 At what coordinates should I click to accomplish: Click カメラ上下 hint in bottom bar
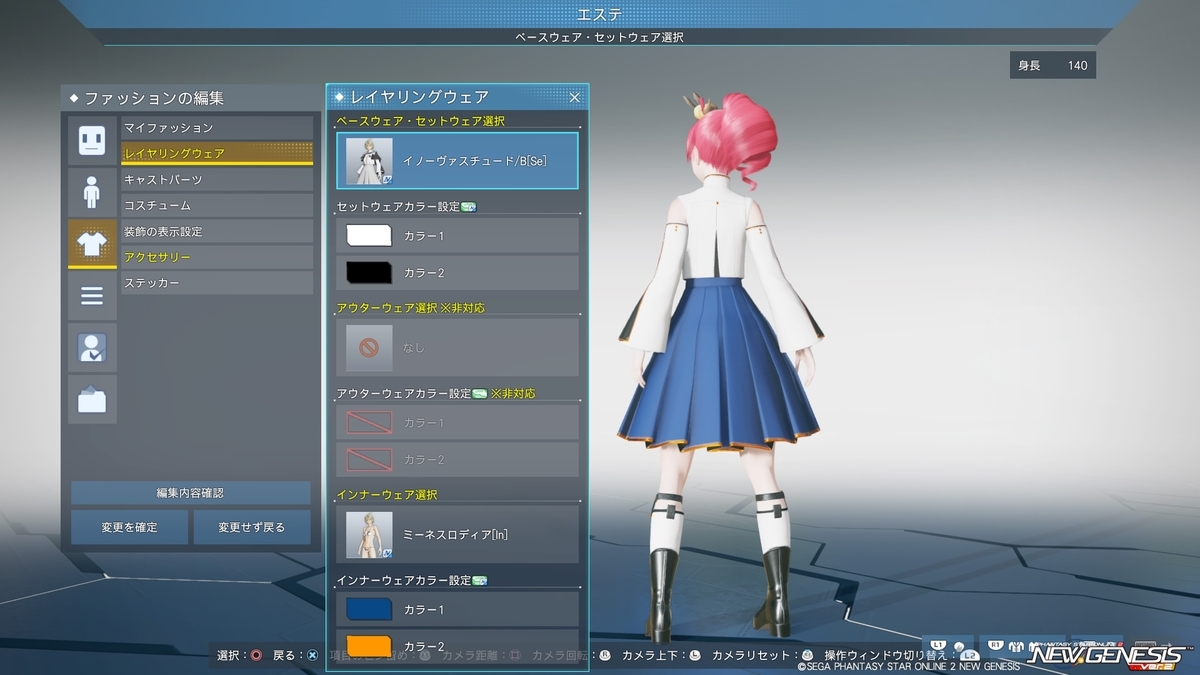click(x=660, y=656)
